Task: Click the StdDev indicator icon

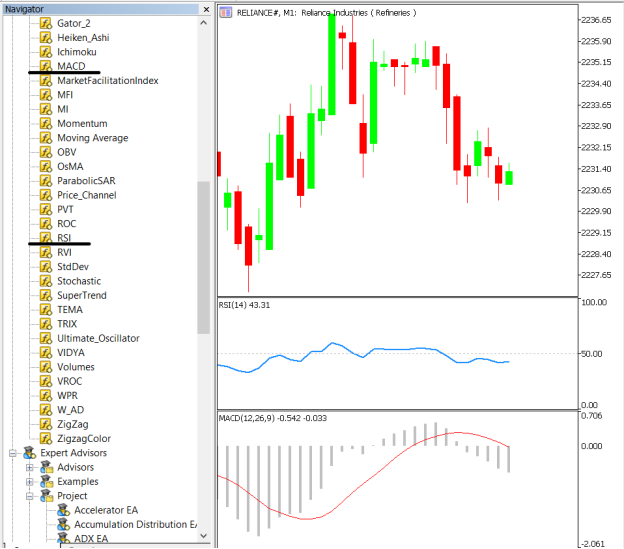Action: 46,267
